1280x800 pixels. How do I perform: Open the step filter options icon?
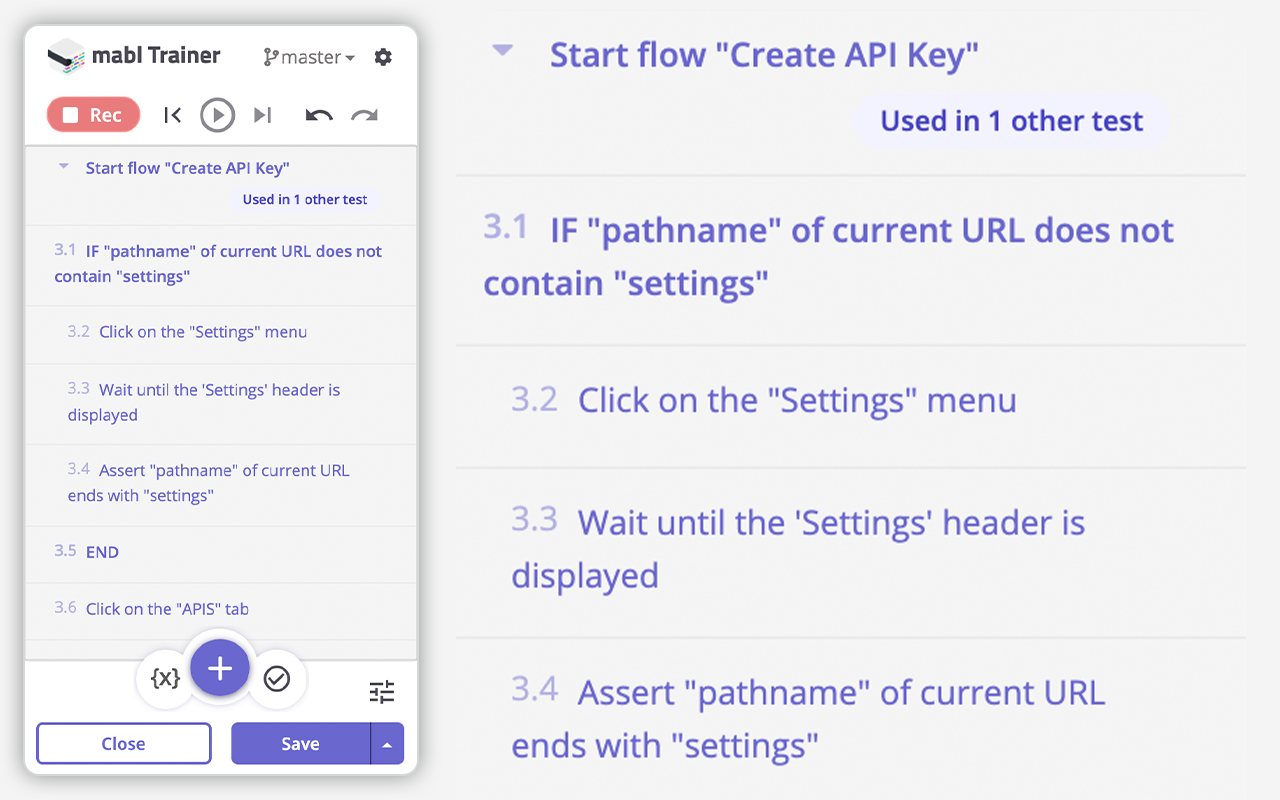(x=381, y=691)
